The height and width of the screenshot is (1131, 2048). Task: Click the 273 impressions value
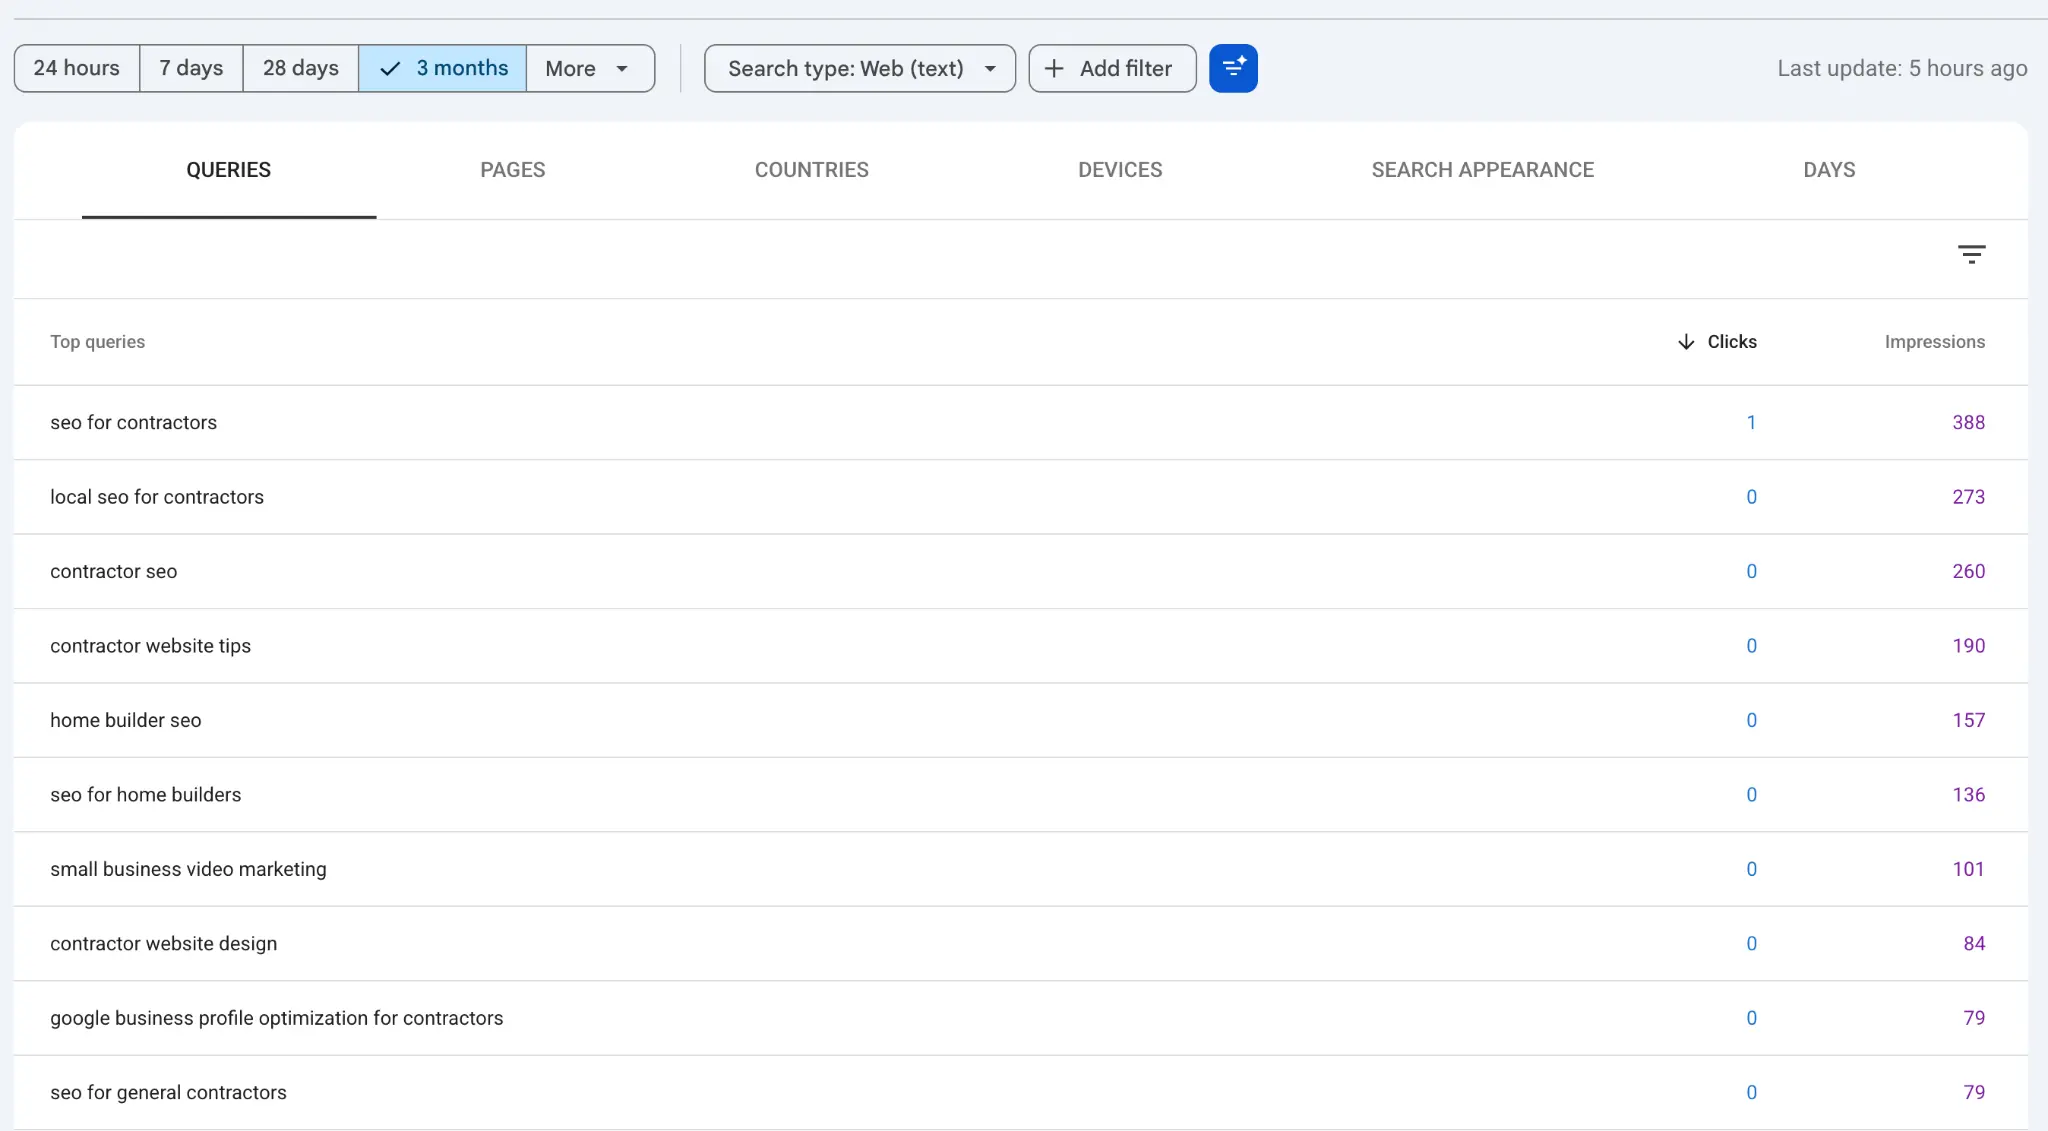tap(1968, 497)
